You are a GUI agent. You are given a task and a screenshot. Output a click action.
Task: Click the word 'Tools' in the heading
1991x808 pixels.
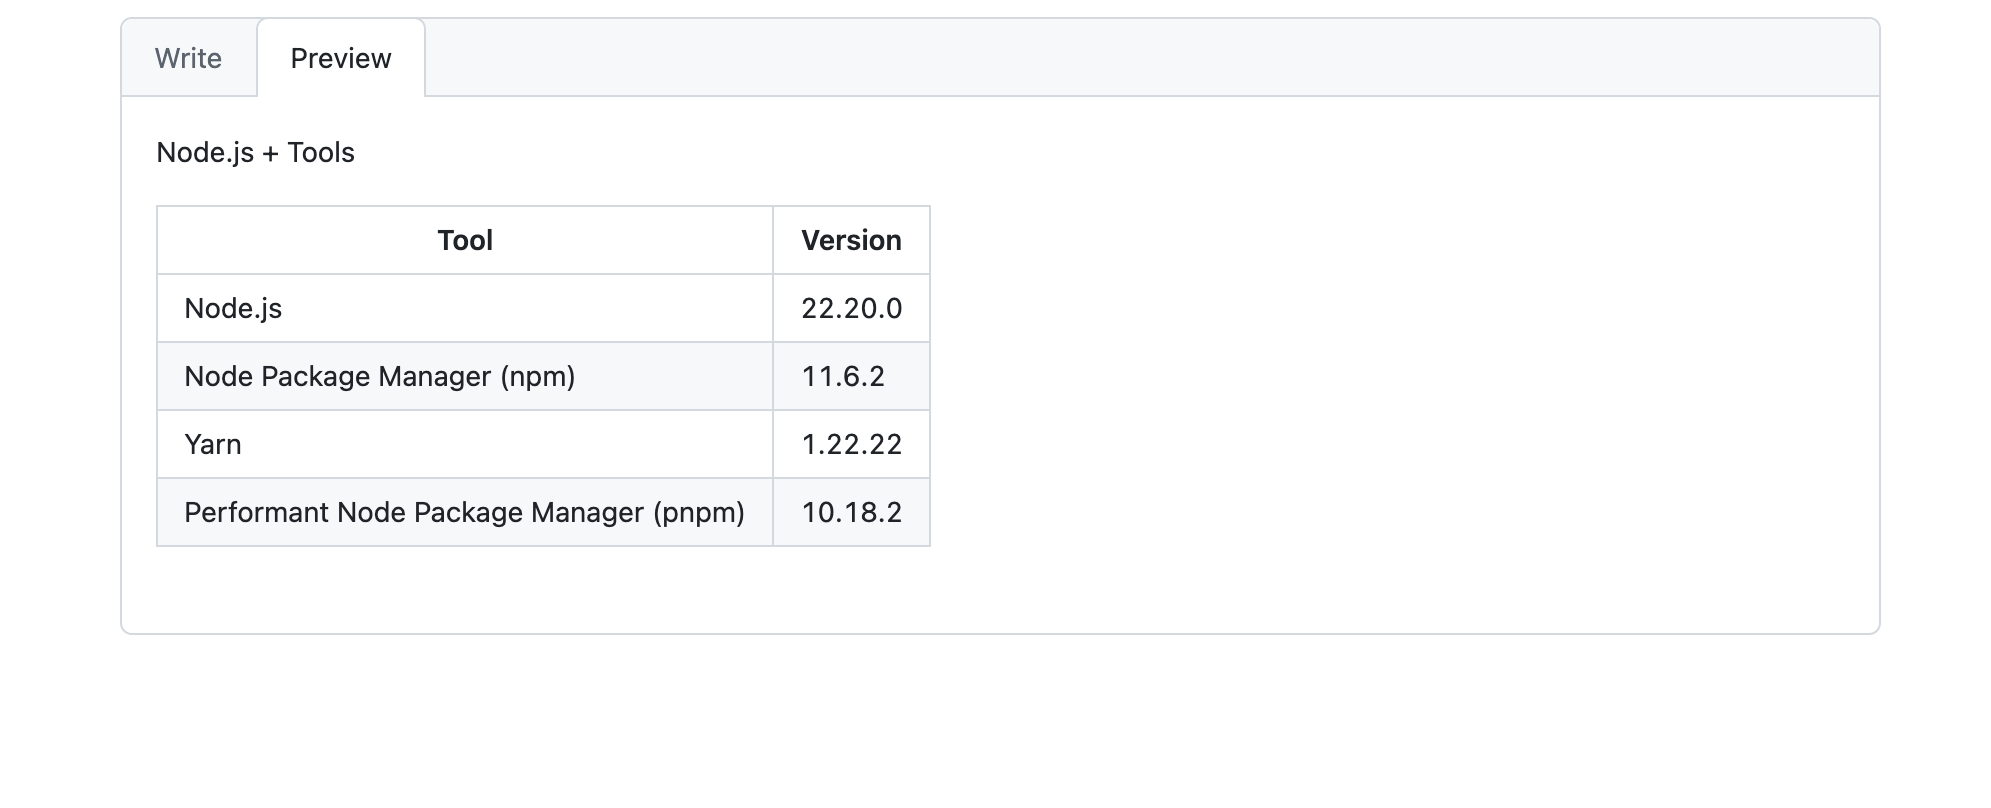click(321, 153)
